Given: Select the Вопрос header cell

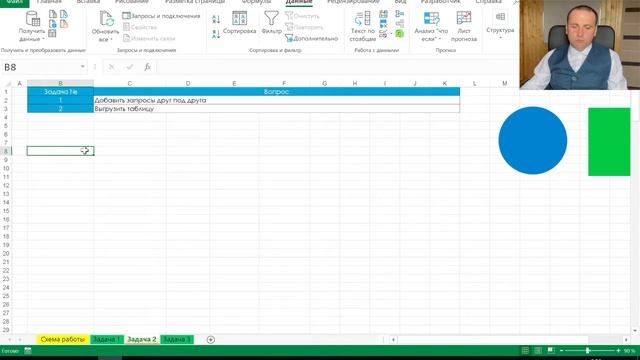Looking at the screenshot, I should (x=277, y=92).
